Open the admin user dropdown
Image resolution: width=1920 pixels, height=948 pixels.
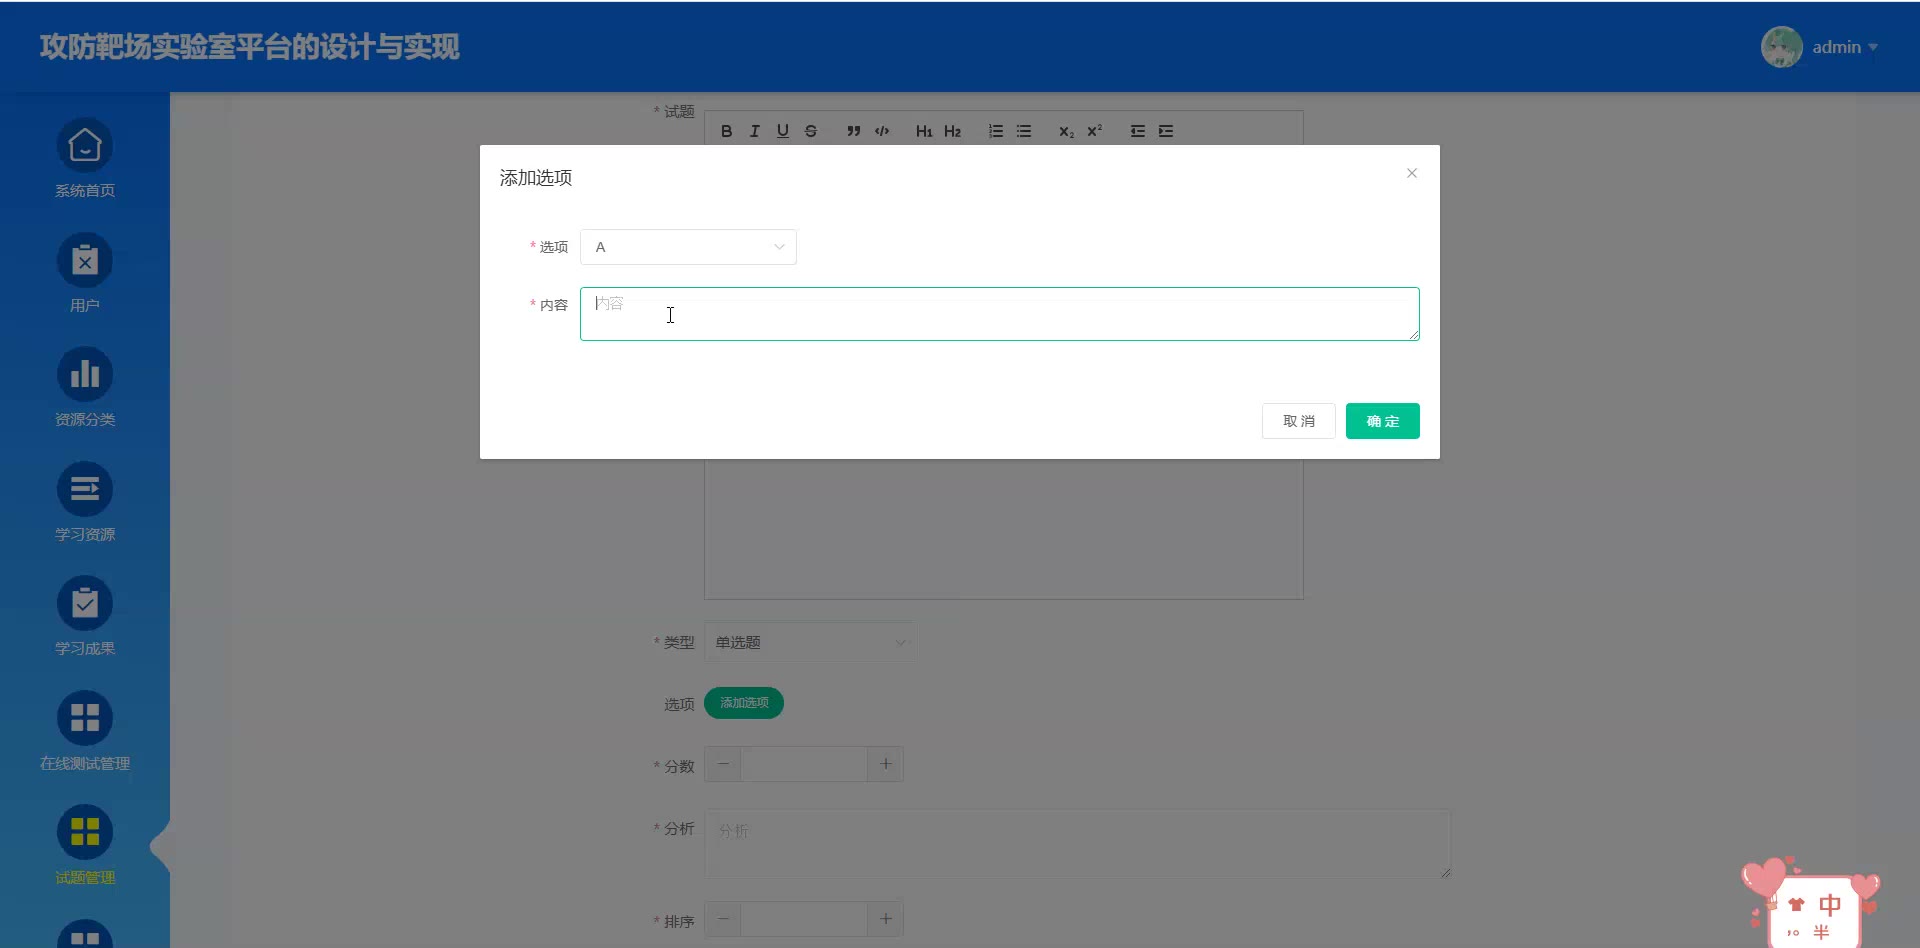[x=1845, y=47]
